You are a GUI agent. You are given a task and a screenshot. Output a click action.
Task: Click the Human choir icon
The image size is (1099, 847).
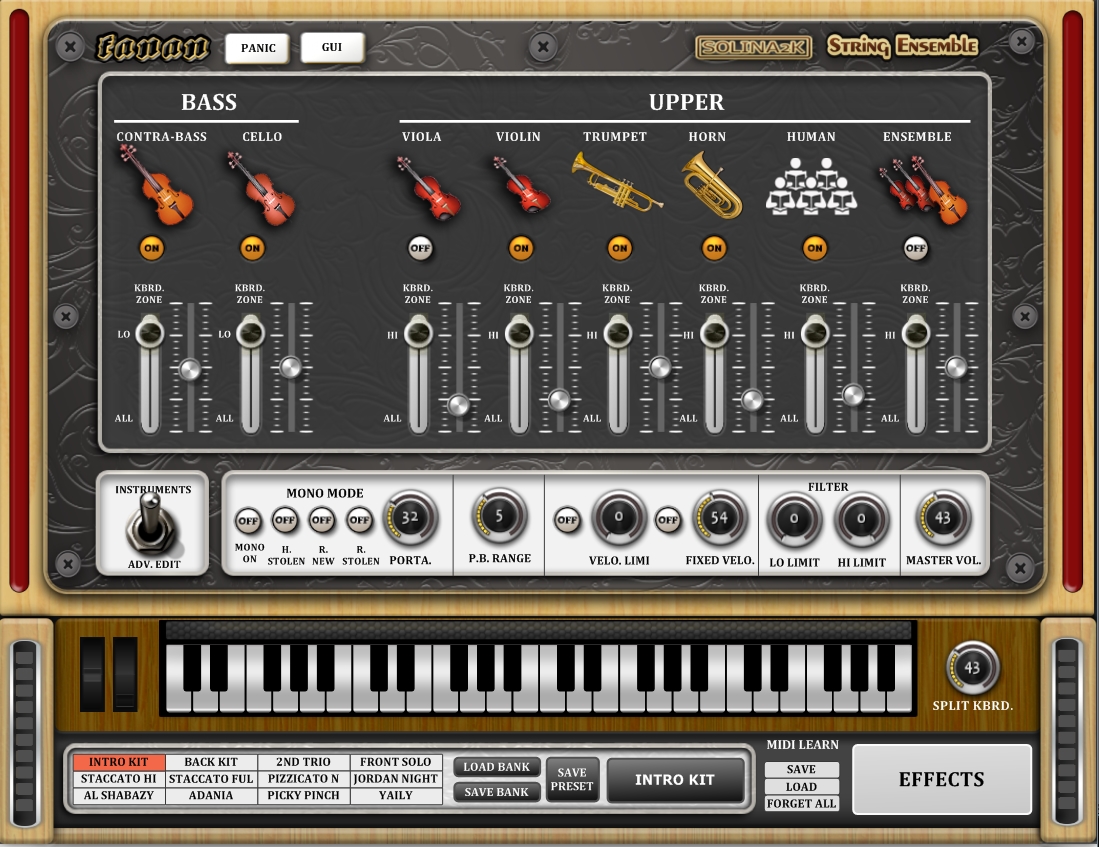click(x=811, y=187)
